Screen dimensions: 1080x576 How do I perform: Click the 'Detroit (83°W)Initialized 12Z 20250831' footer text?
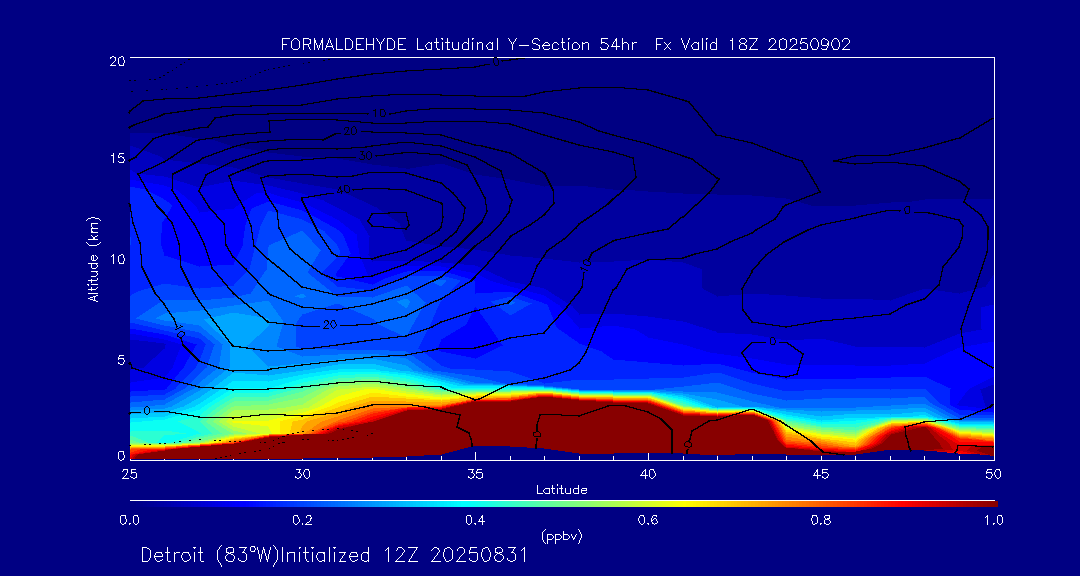[334, 555]
